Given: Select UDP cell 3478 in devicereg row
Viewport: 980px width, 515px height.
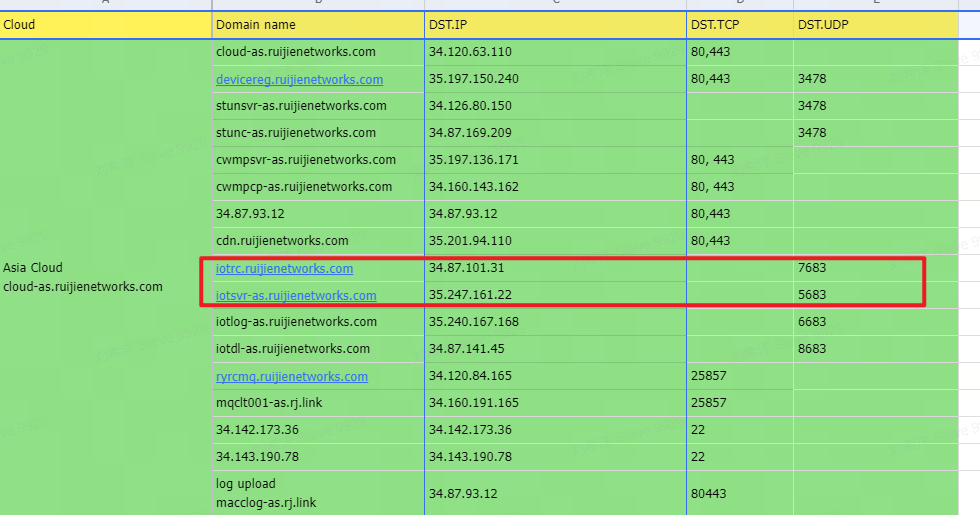Looking at the screenshot, I should pyautogui.click(x=876, y=79).
